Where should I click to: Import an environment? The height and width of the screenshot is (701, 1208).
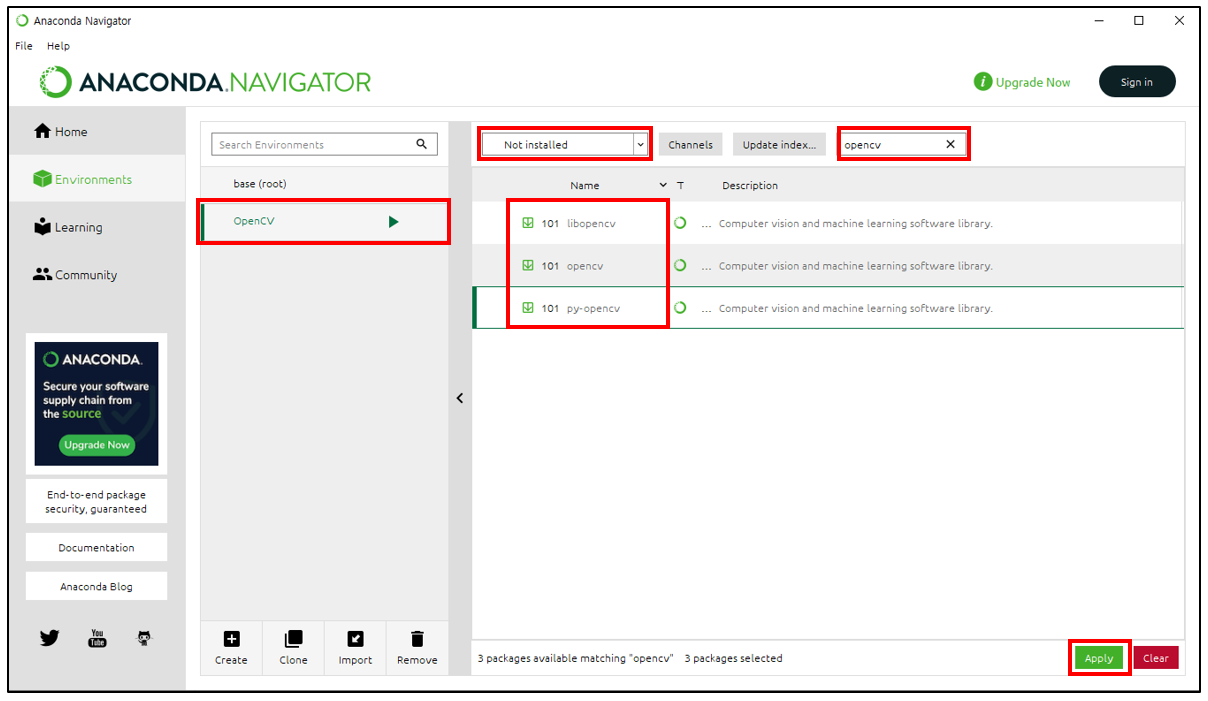tap(355, 647)
